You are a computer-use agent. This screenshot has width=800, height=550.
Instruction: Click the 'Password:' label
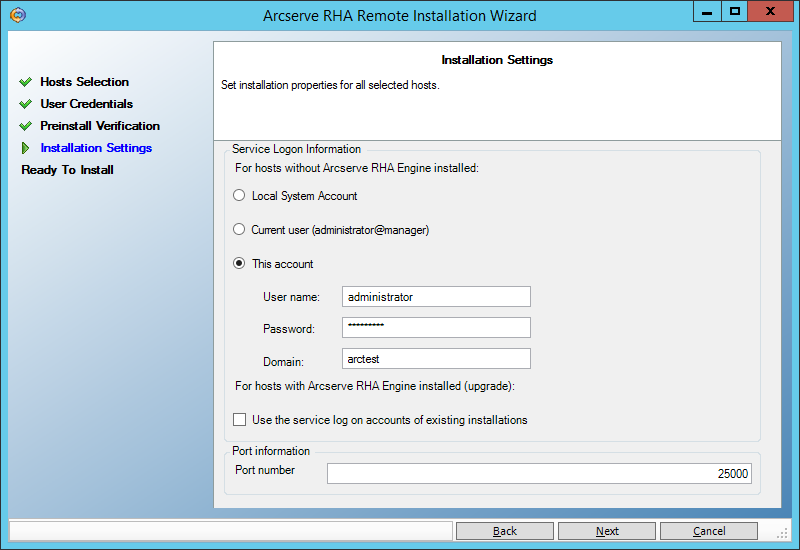(289, 329)
